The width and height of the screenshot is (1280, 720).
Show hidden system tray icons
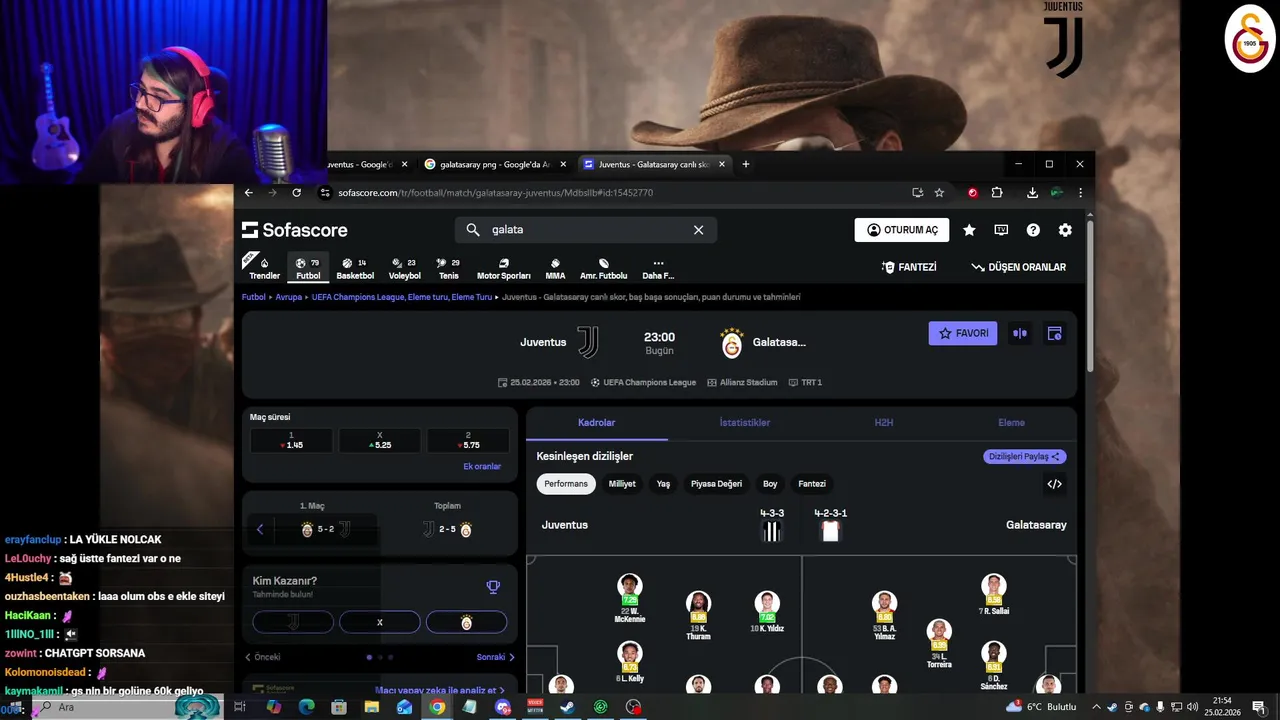pyautogui.click(x=1096, y=707)
